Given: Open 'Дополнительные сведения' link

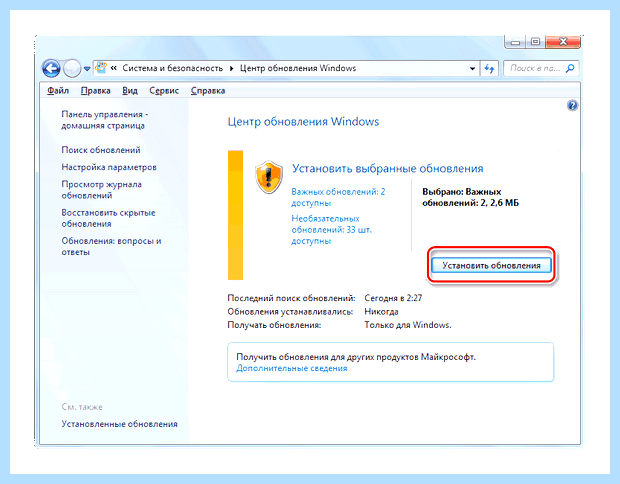Looking at the screenshot, I should (292, 368).
